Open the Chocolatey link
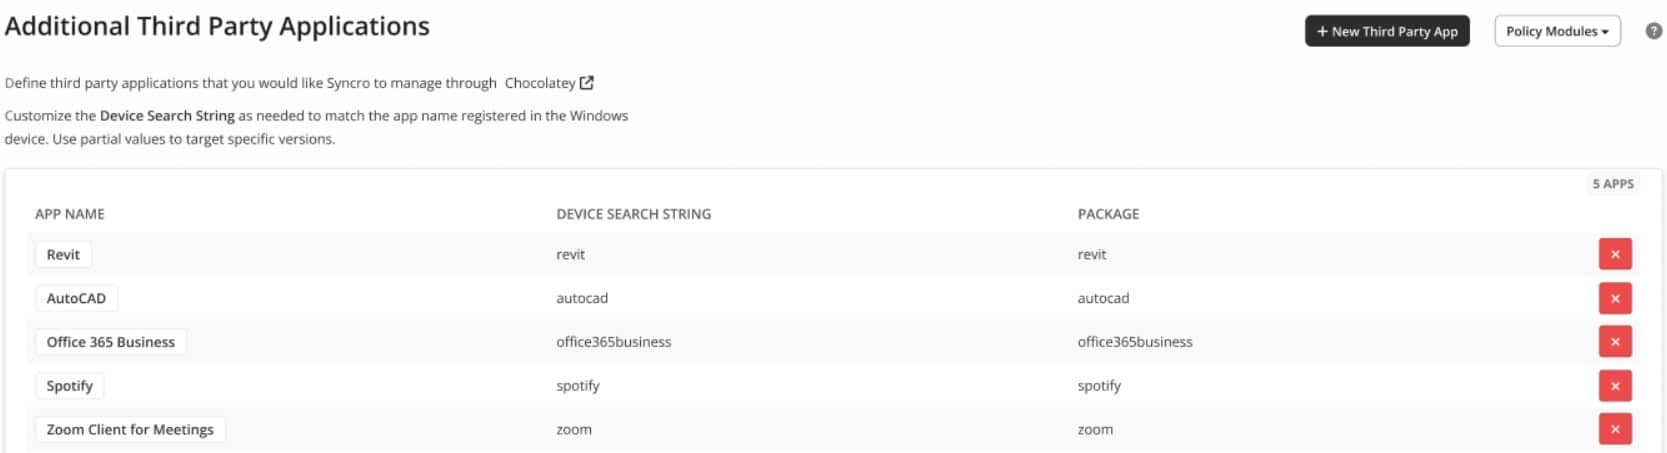This screenshot has height=453, width=1667. tap(540, 83)
